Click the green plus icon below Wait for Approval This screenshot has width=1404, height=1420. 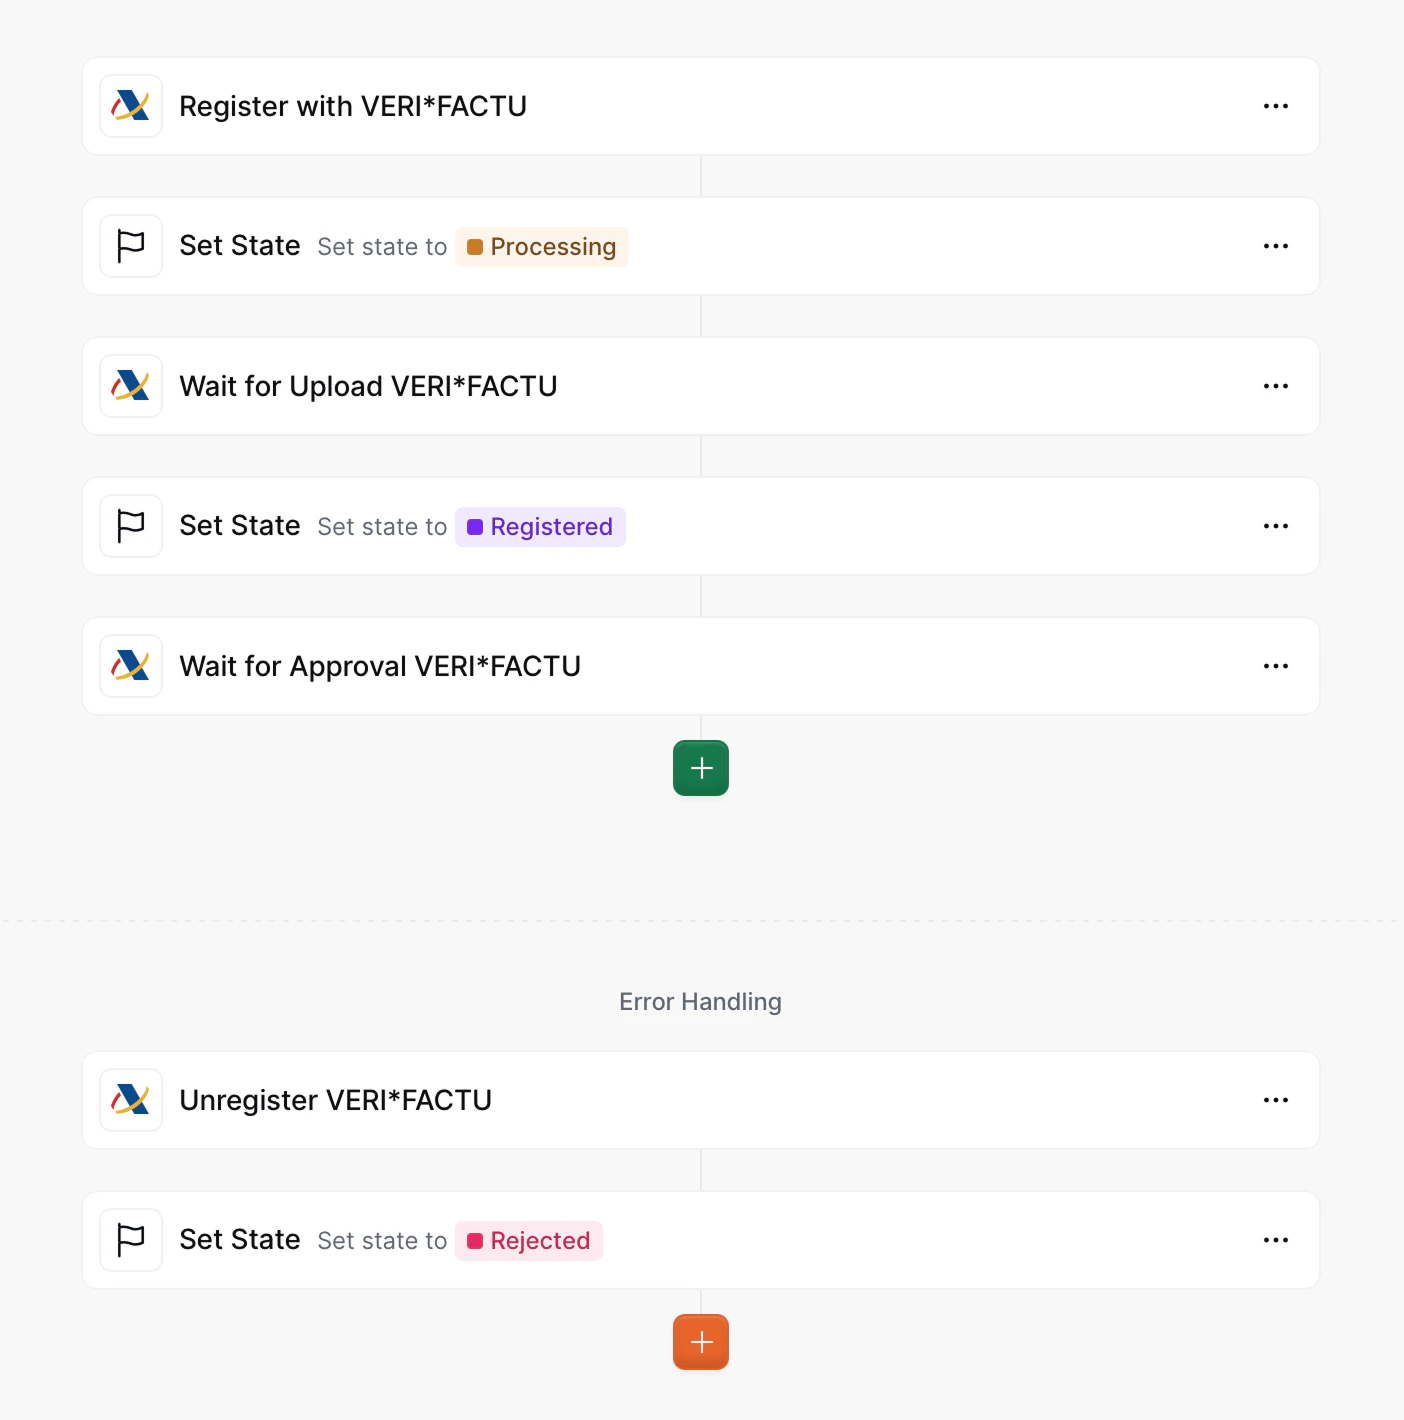[700, 767]
